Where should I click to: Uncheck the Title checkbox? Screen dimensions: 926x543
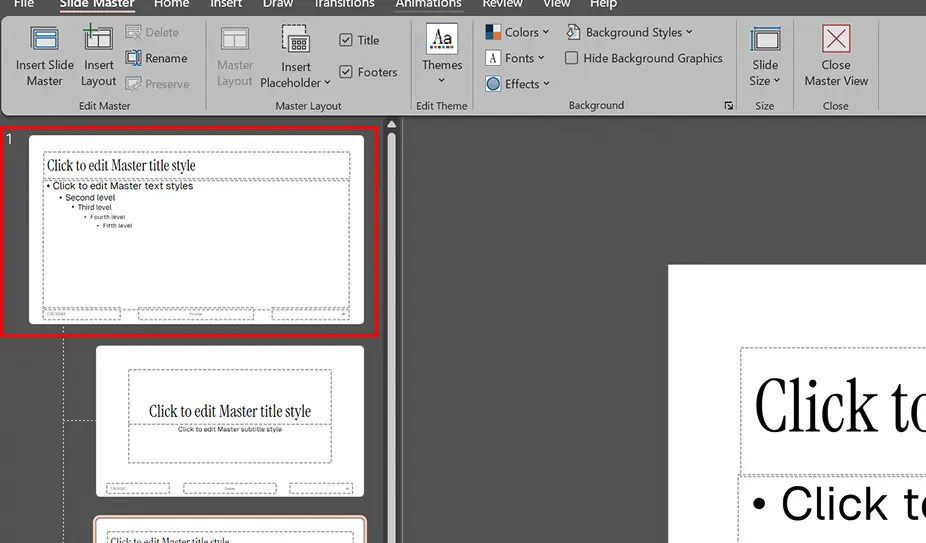[x=345, y=40]
